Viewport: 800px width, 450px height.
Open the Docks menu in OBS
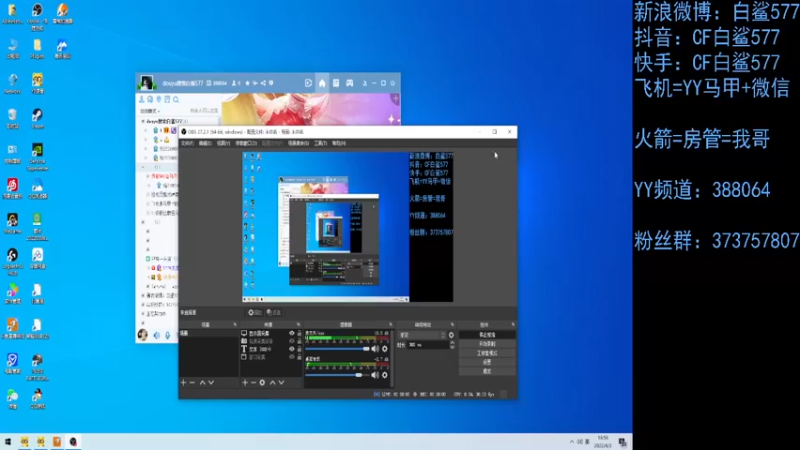(x=246, y=143)
